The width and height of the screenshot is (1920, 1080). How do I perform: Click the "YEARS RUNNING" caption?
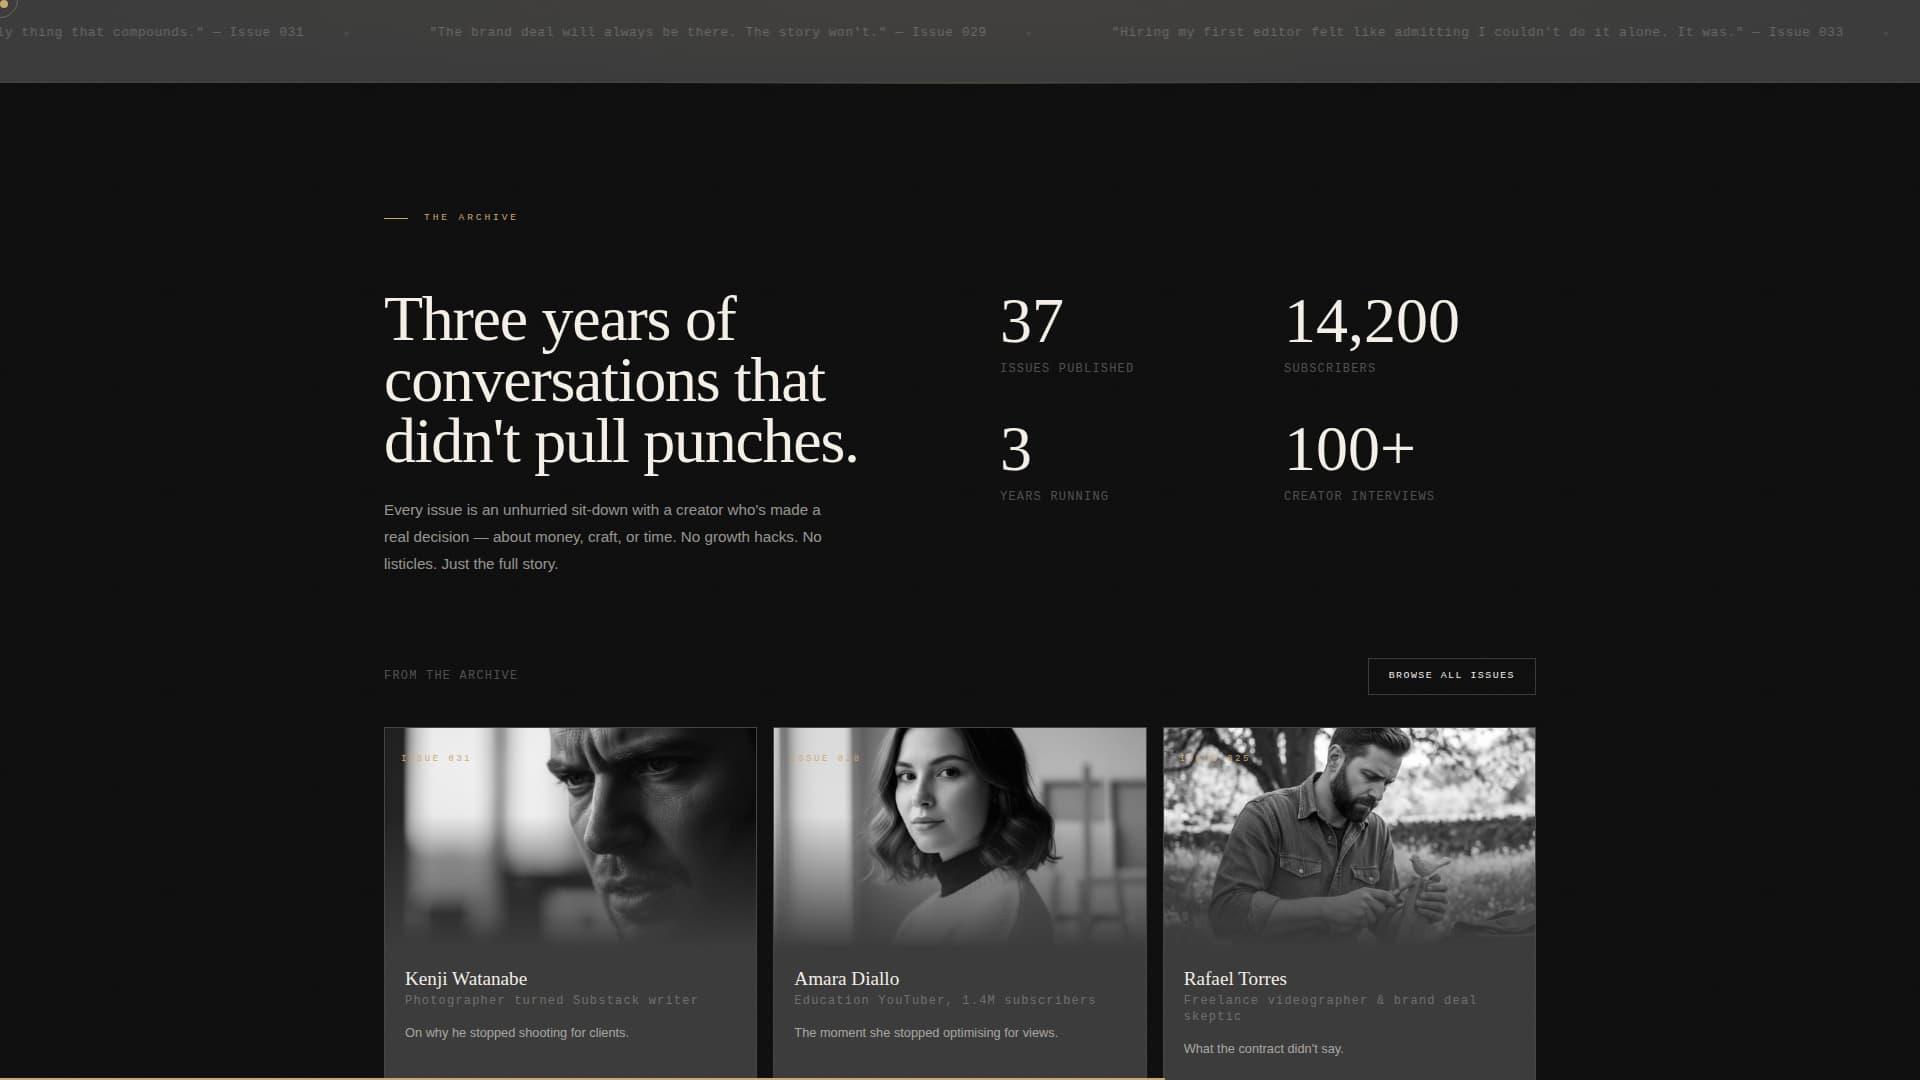click(x=1054, y=496)
